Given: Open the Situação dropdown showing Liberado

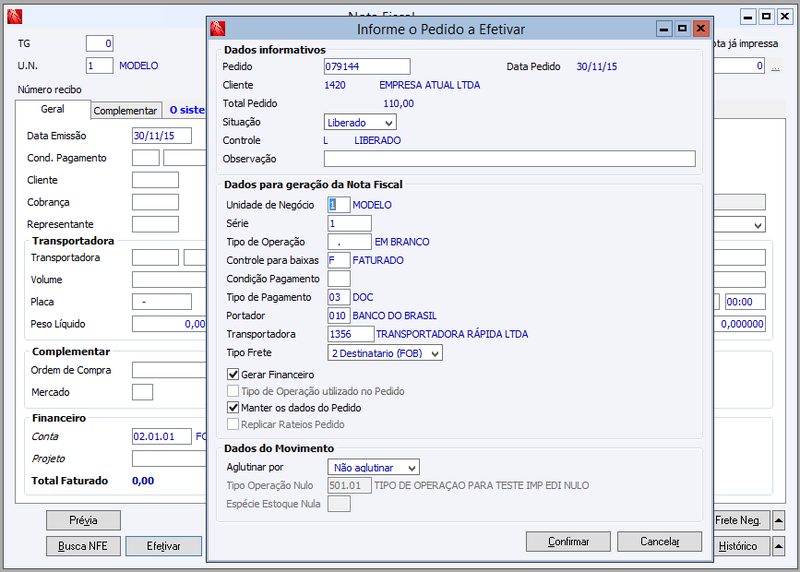Looking at the screenshot, I should click(360, 122).
